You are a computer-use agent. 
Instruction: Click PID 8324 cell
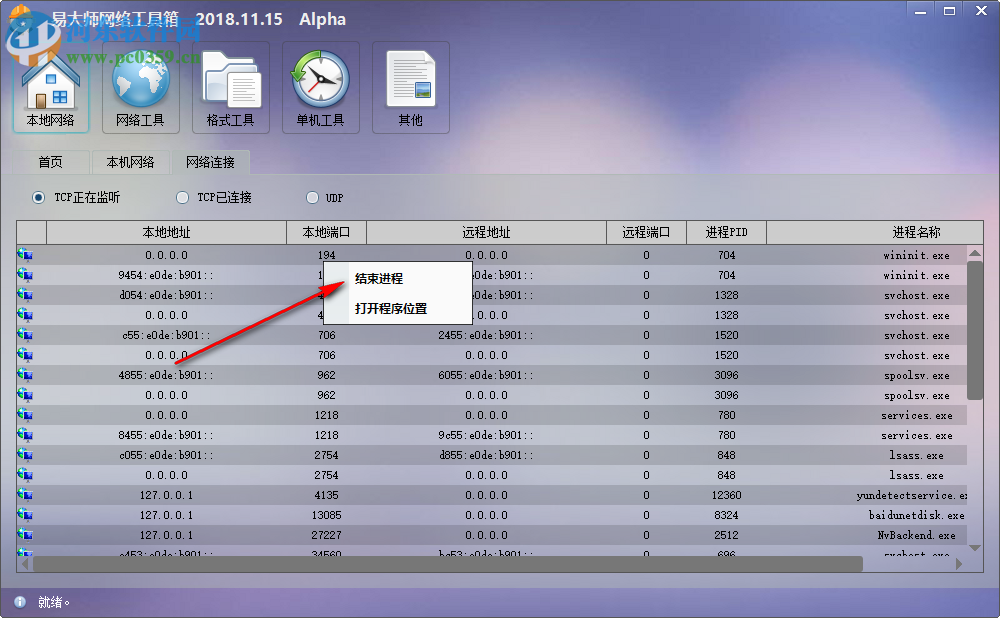726,515
